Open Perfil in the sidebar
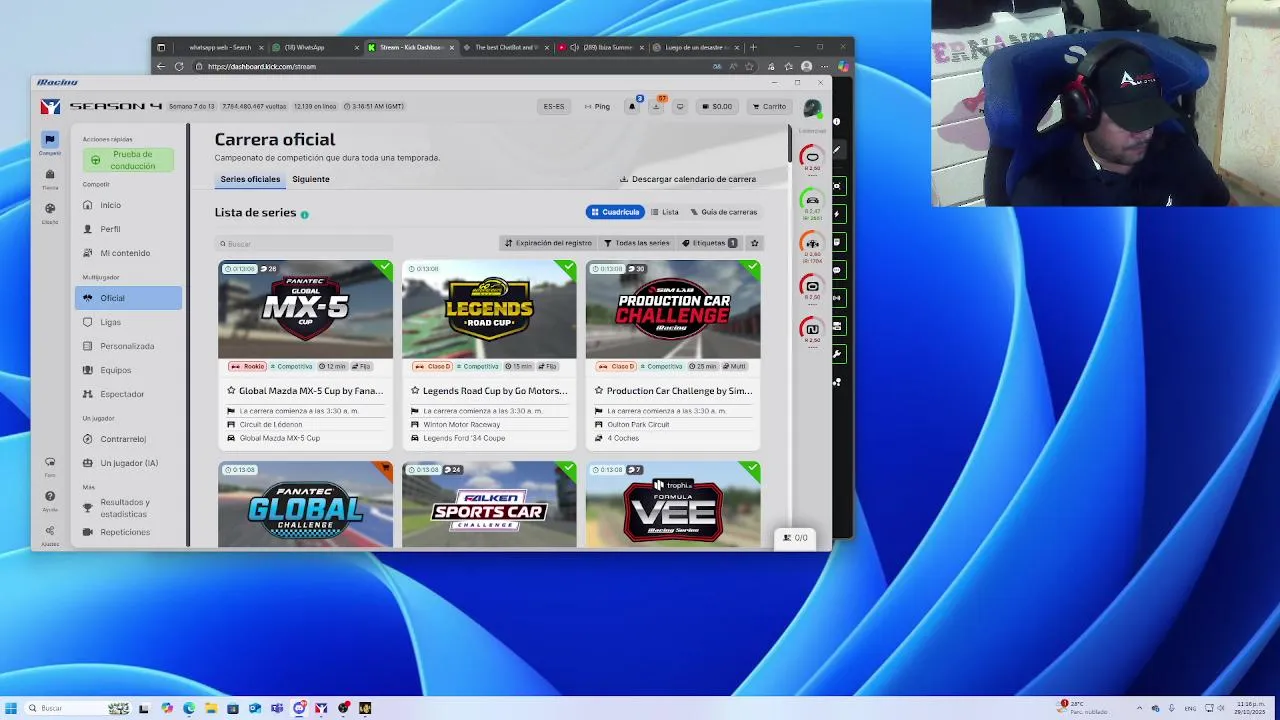The height and width of the screenshot is (720, 1280). [x=128, y=229]
